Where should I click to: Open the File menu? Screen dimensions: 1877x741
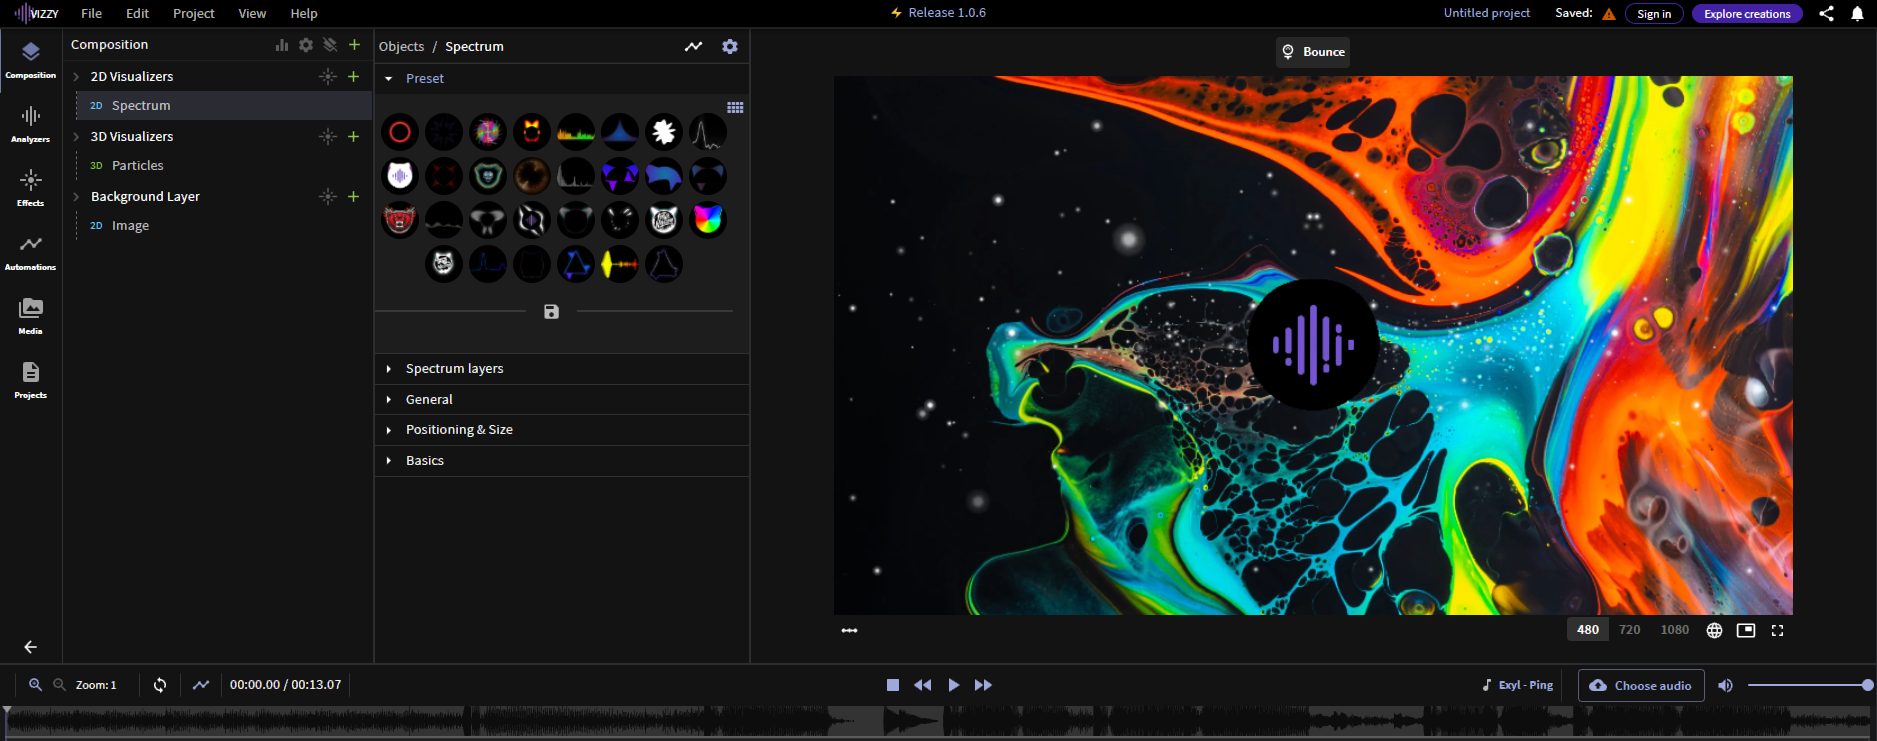(x=91, y=14)
